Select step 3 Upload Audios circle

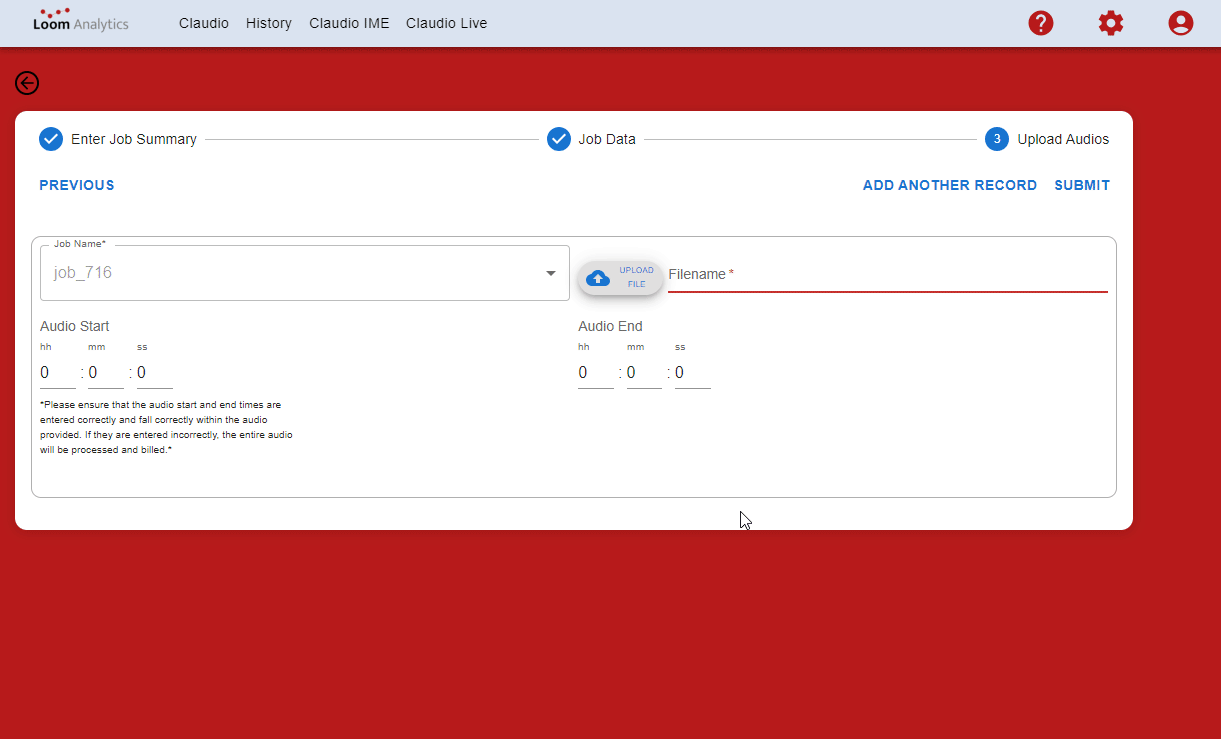click(x=996, y=139)
